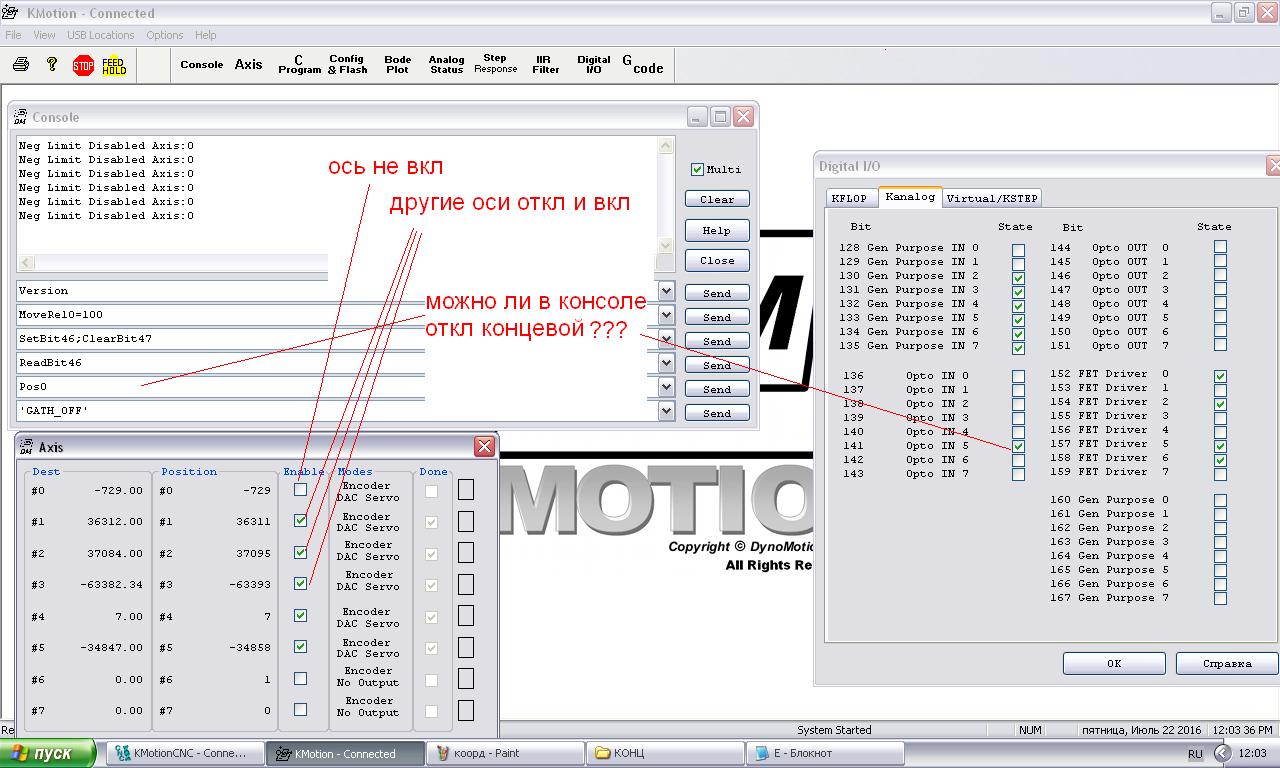Open Config & Flash screen
Viewport: 1280px width, 768px height.
pyautogui.click(x=347, y=65)
